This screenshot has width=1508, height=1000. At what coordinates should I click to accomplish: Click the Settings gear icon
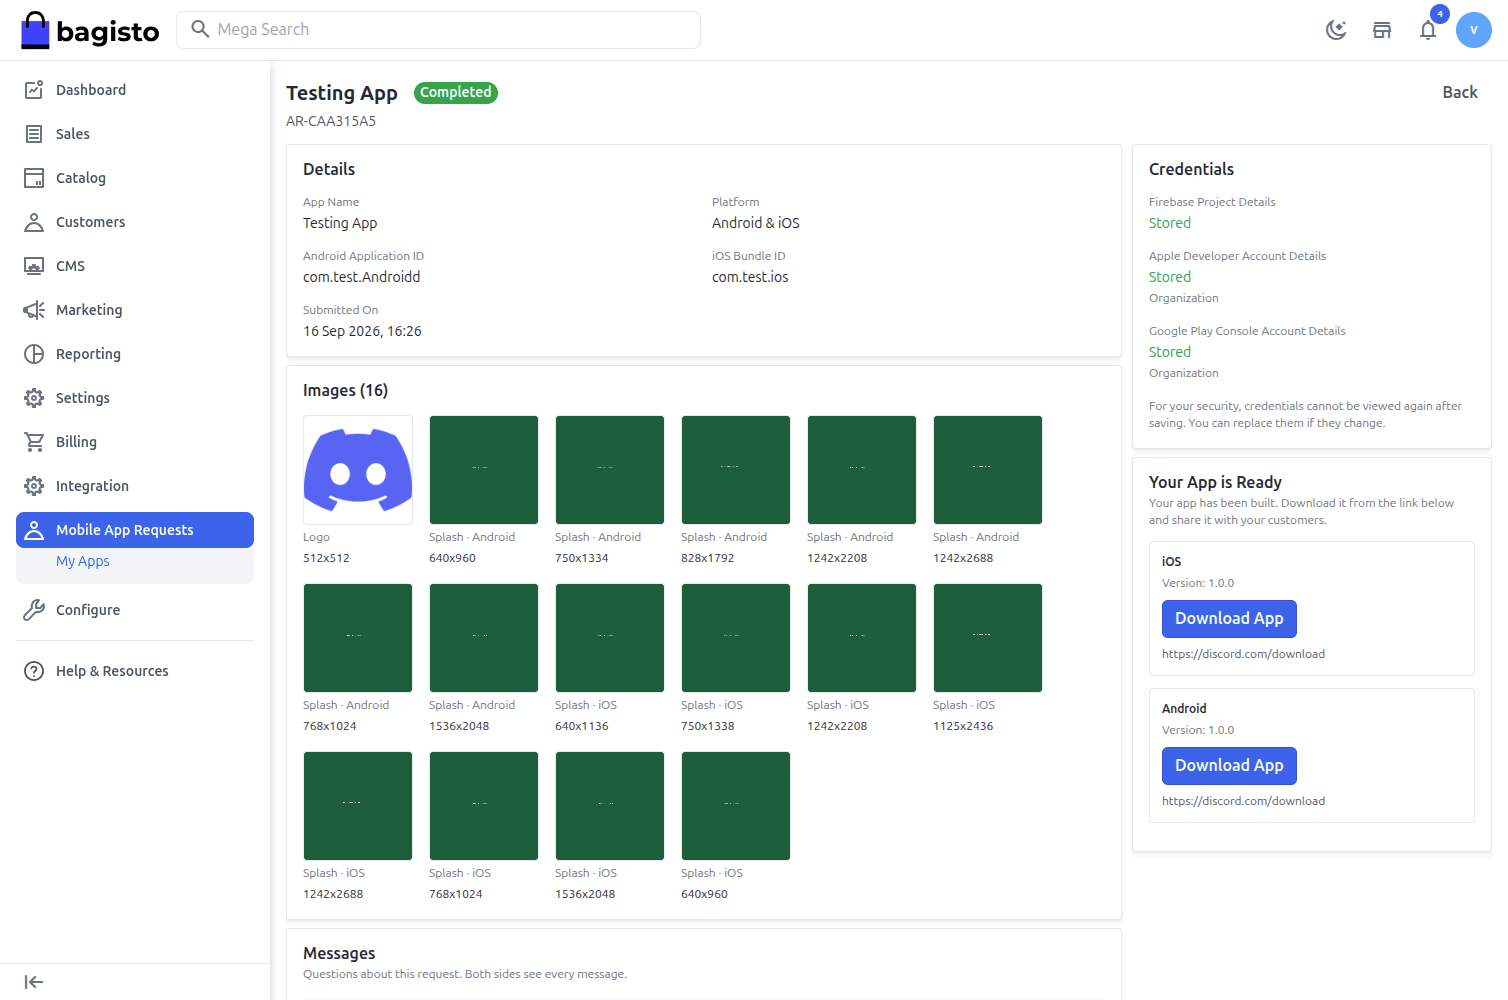coord(34,398)
